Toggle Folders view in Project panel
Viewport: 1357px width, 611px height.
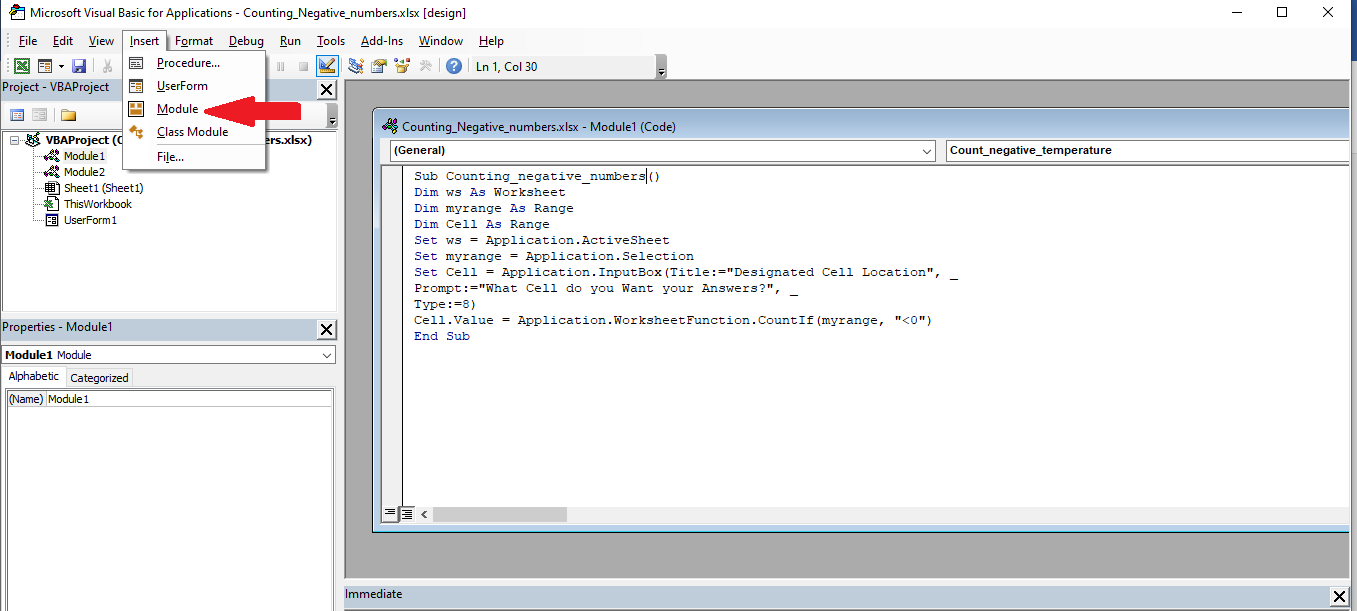(68, 115)
